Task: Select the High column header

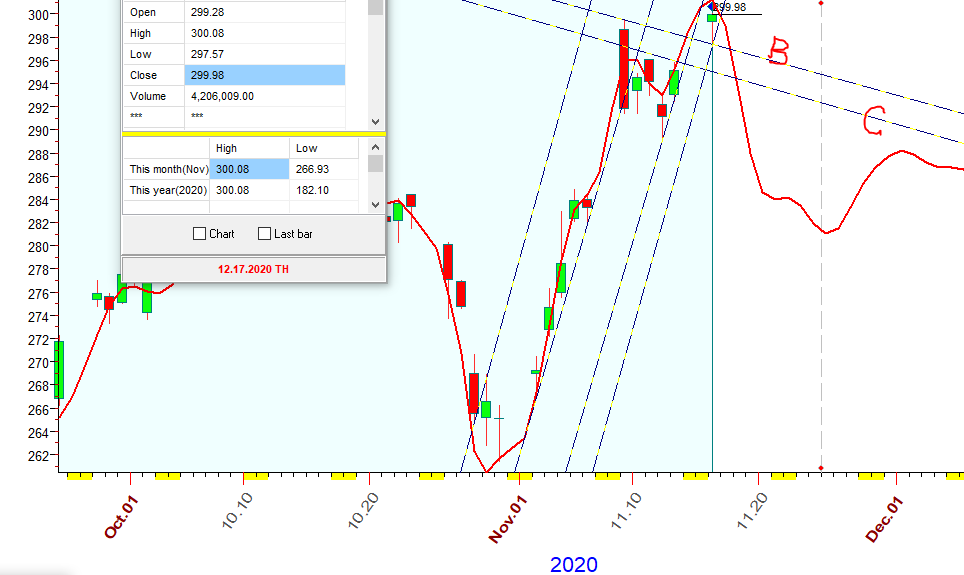Action: [248, 148]
